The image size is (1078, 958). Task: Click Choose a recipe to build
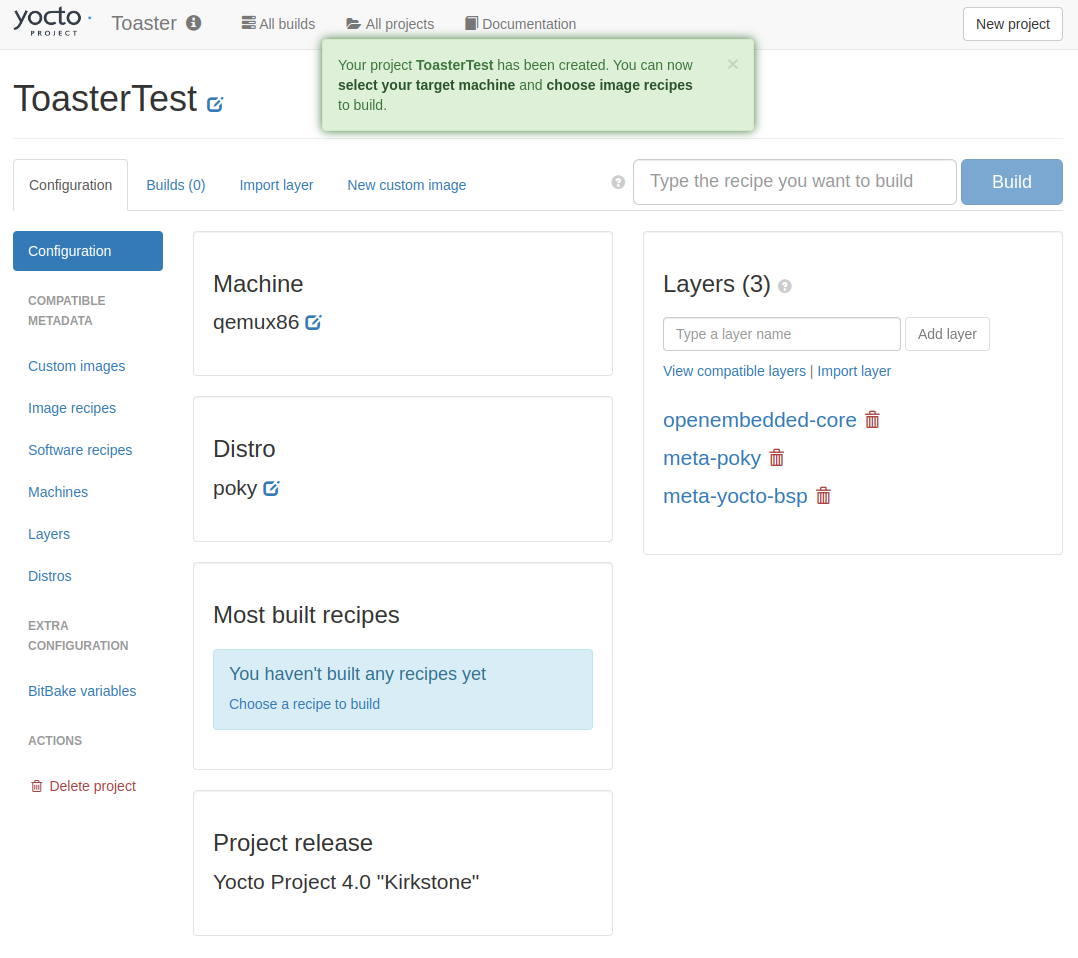coord(305,704)
